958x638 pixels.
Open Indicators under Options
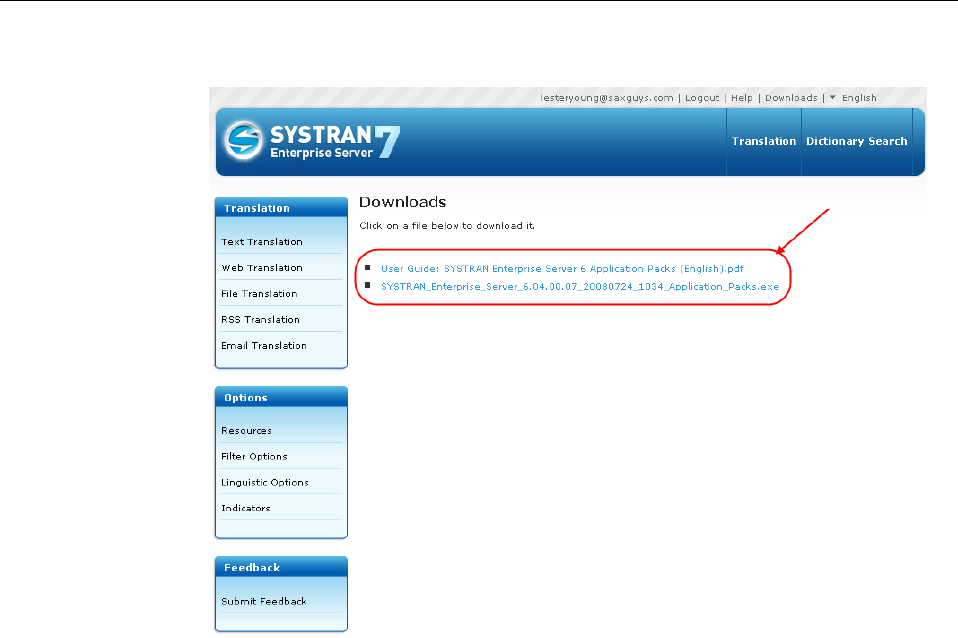[x=246, y=508]
